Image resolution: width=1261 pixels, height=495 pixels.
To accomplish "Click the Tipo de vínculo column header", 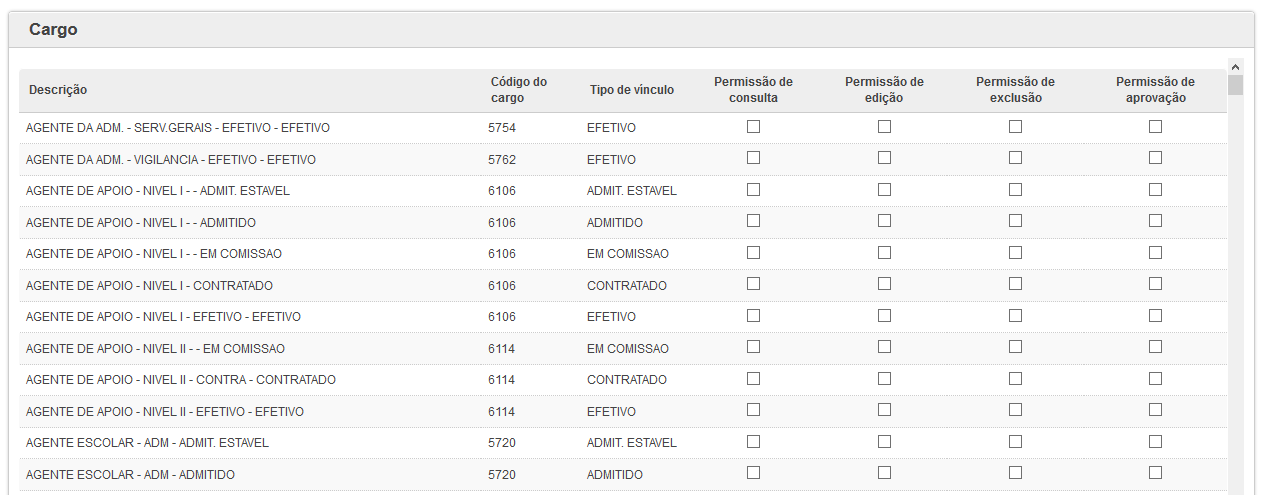I will tap(631, 90).
